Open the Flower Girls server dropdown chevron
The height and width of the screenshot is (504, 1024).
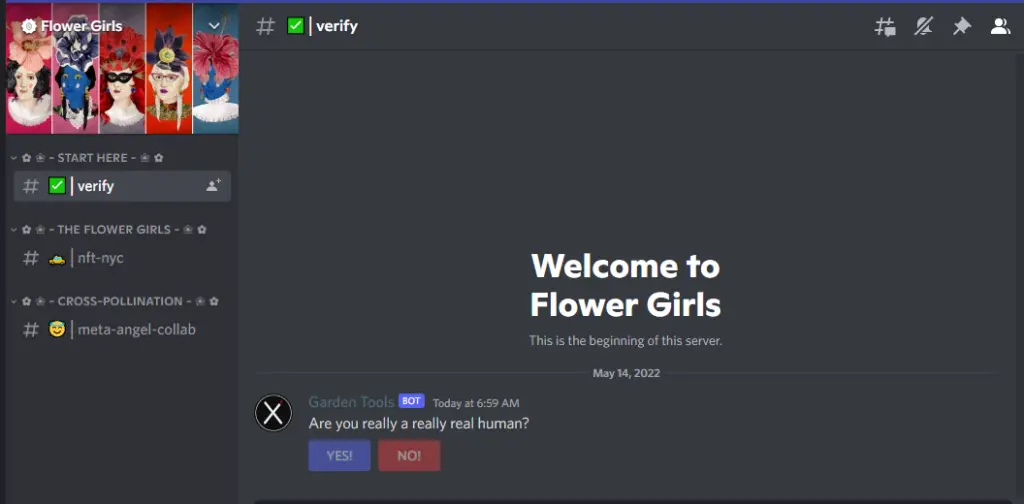[x=214, y=26]
